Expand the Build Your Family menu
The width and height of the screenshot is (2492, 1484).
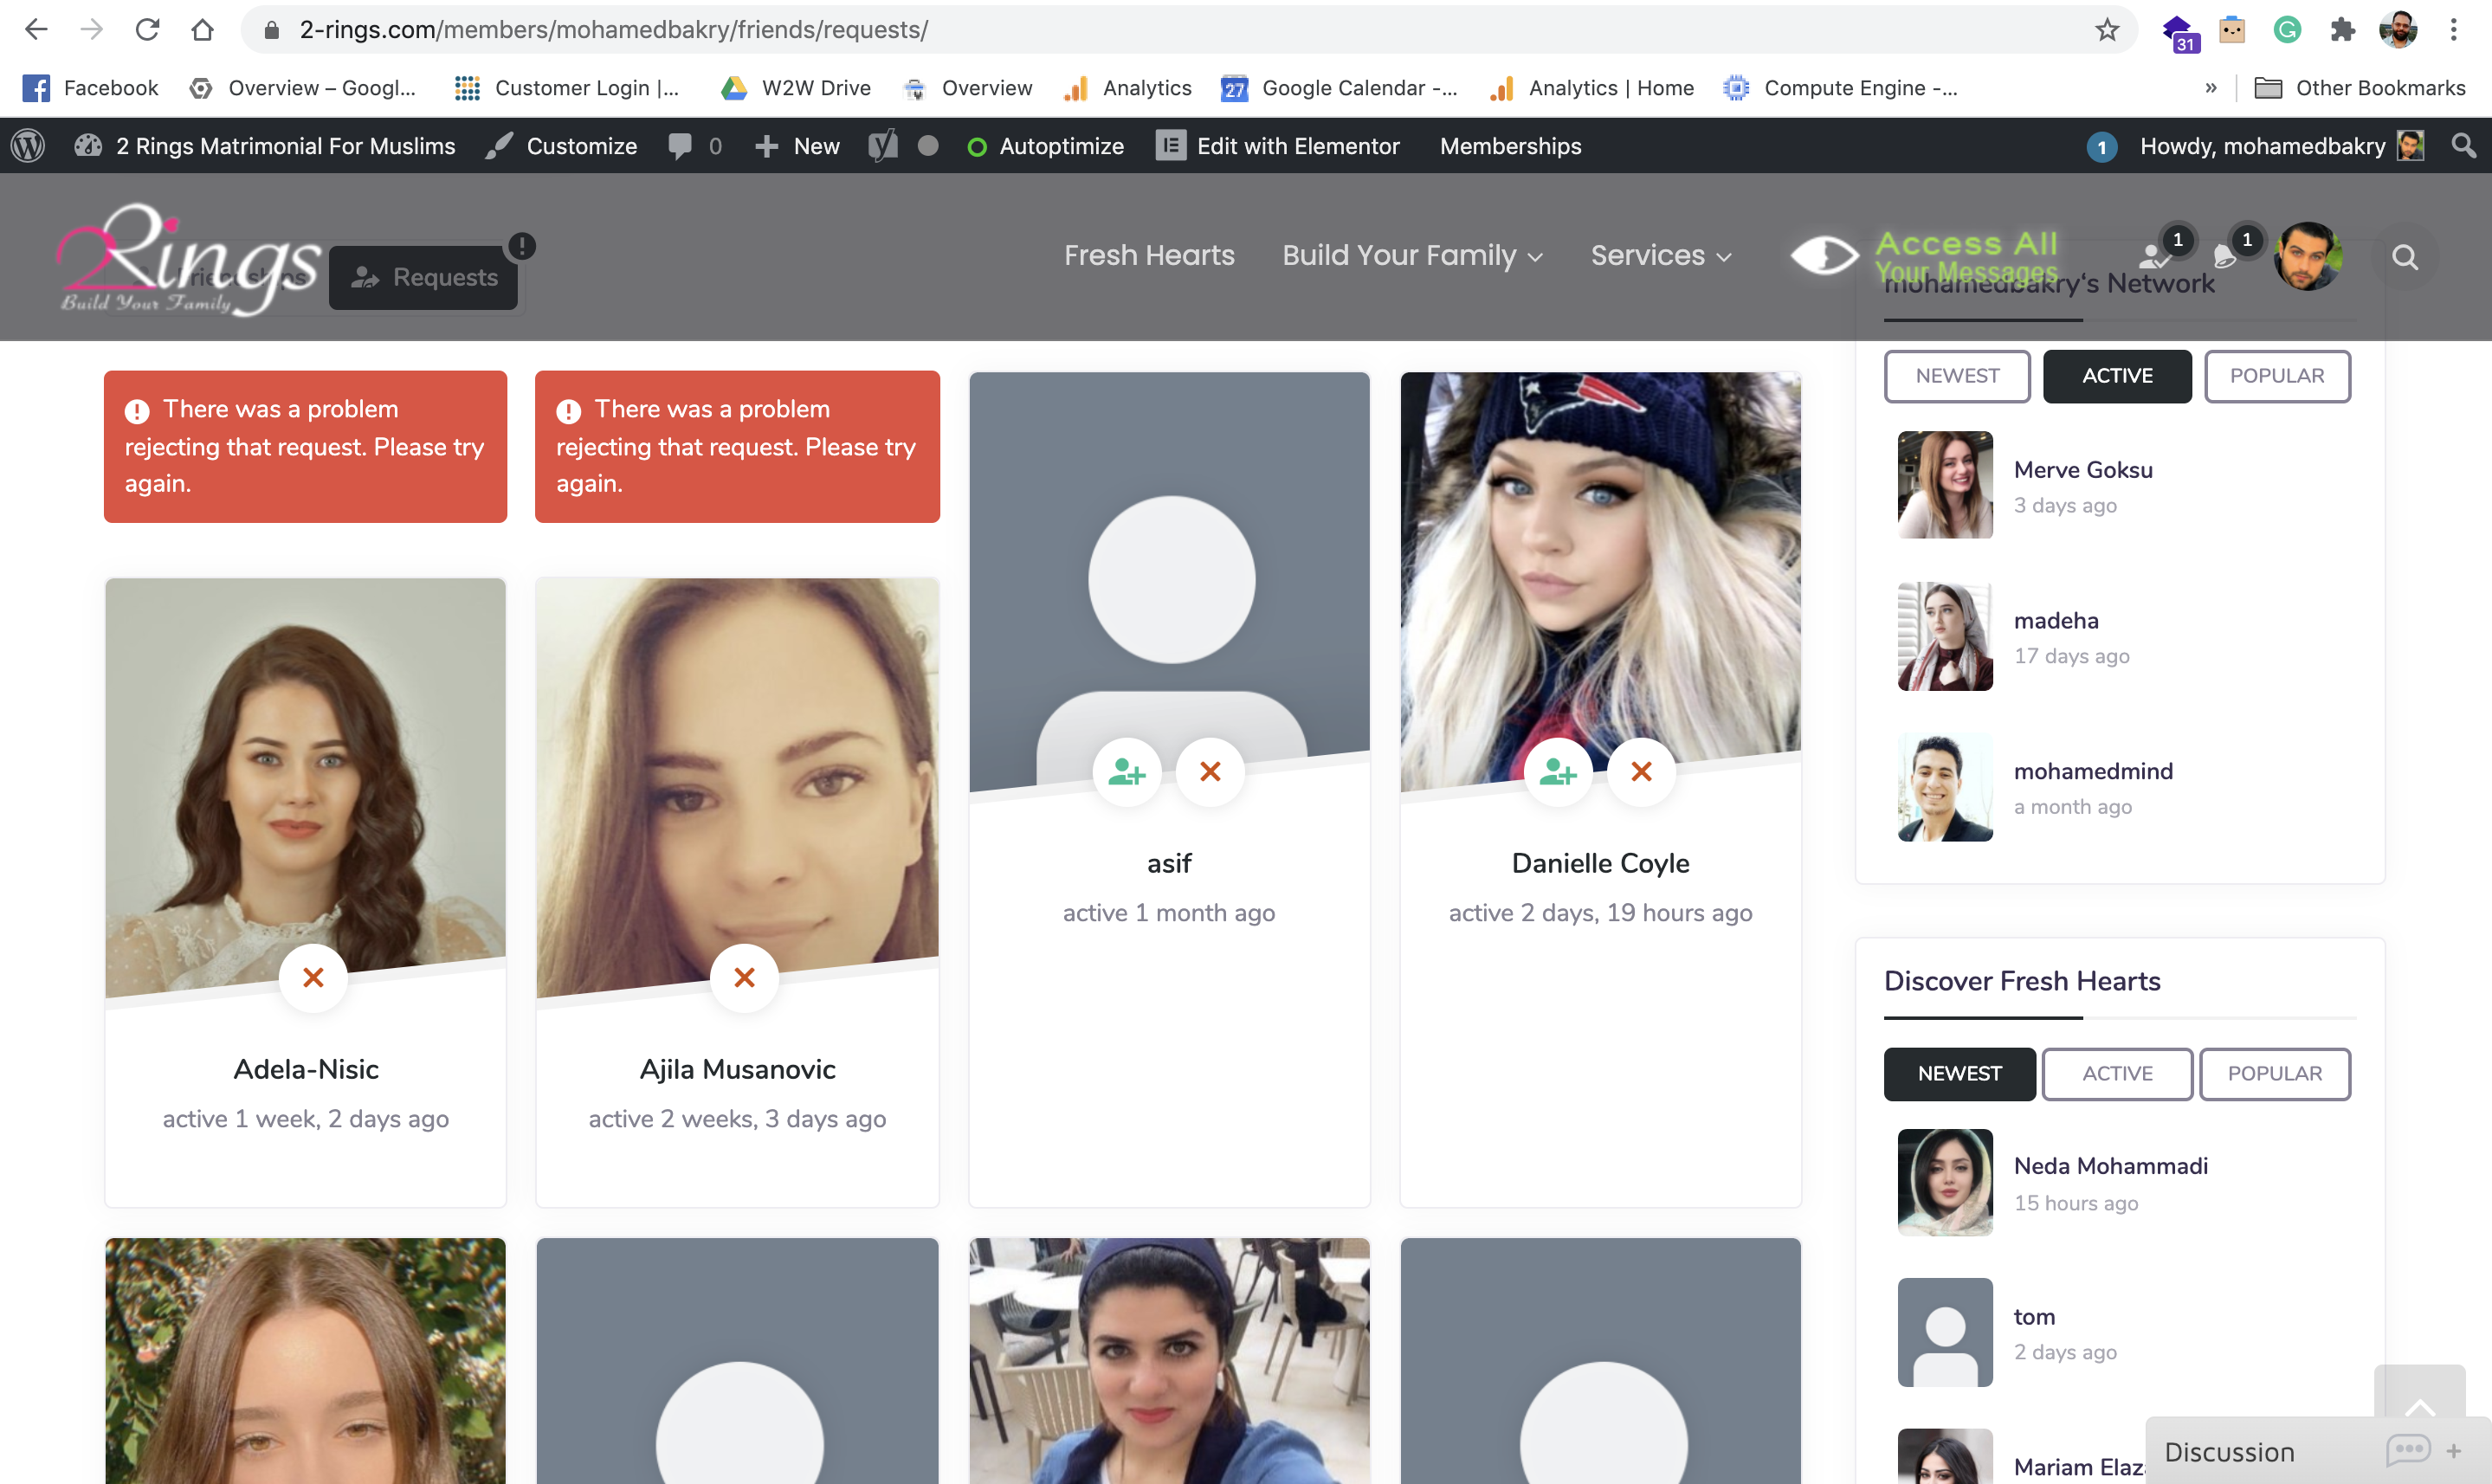click(1412, 255)
